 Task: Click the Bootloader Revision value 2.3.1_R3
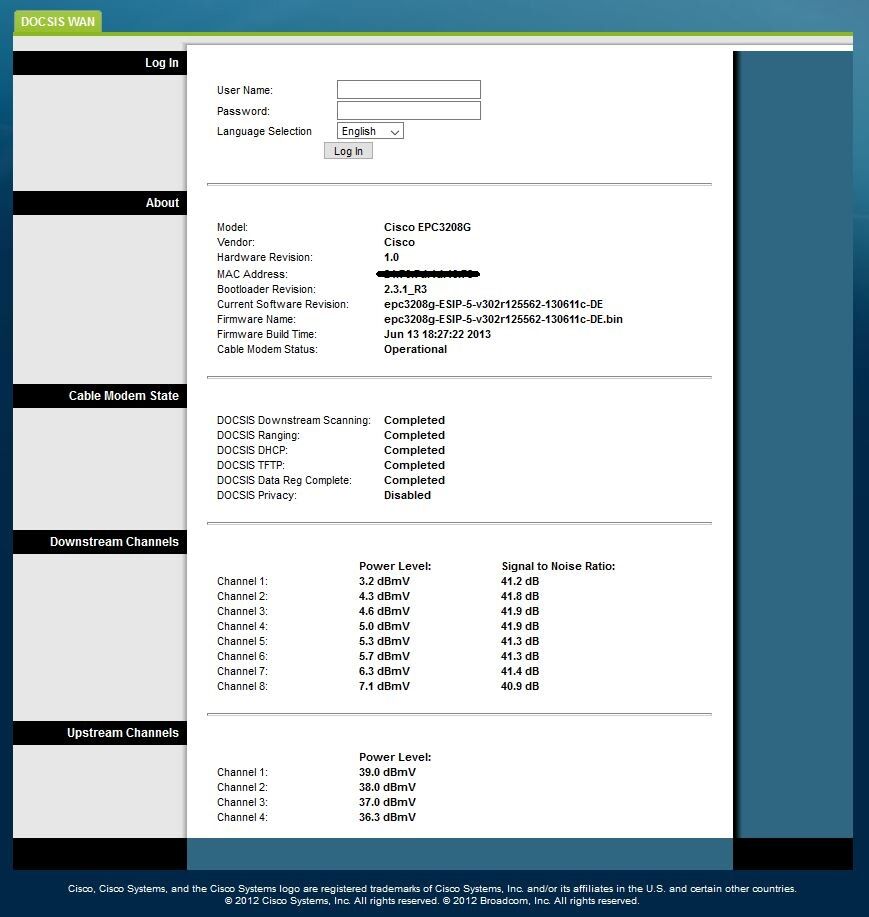pyautogui.click(x=405, y=289)
